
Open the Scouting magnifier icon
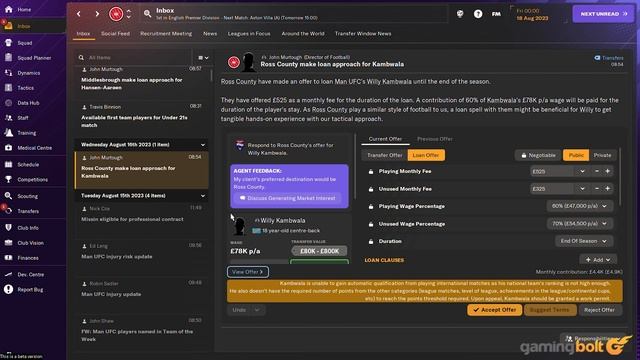point(9,196)
